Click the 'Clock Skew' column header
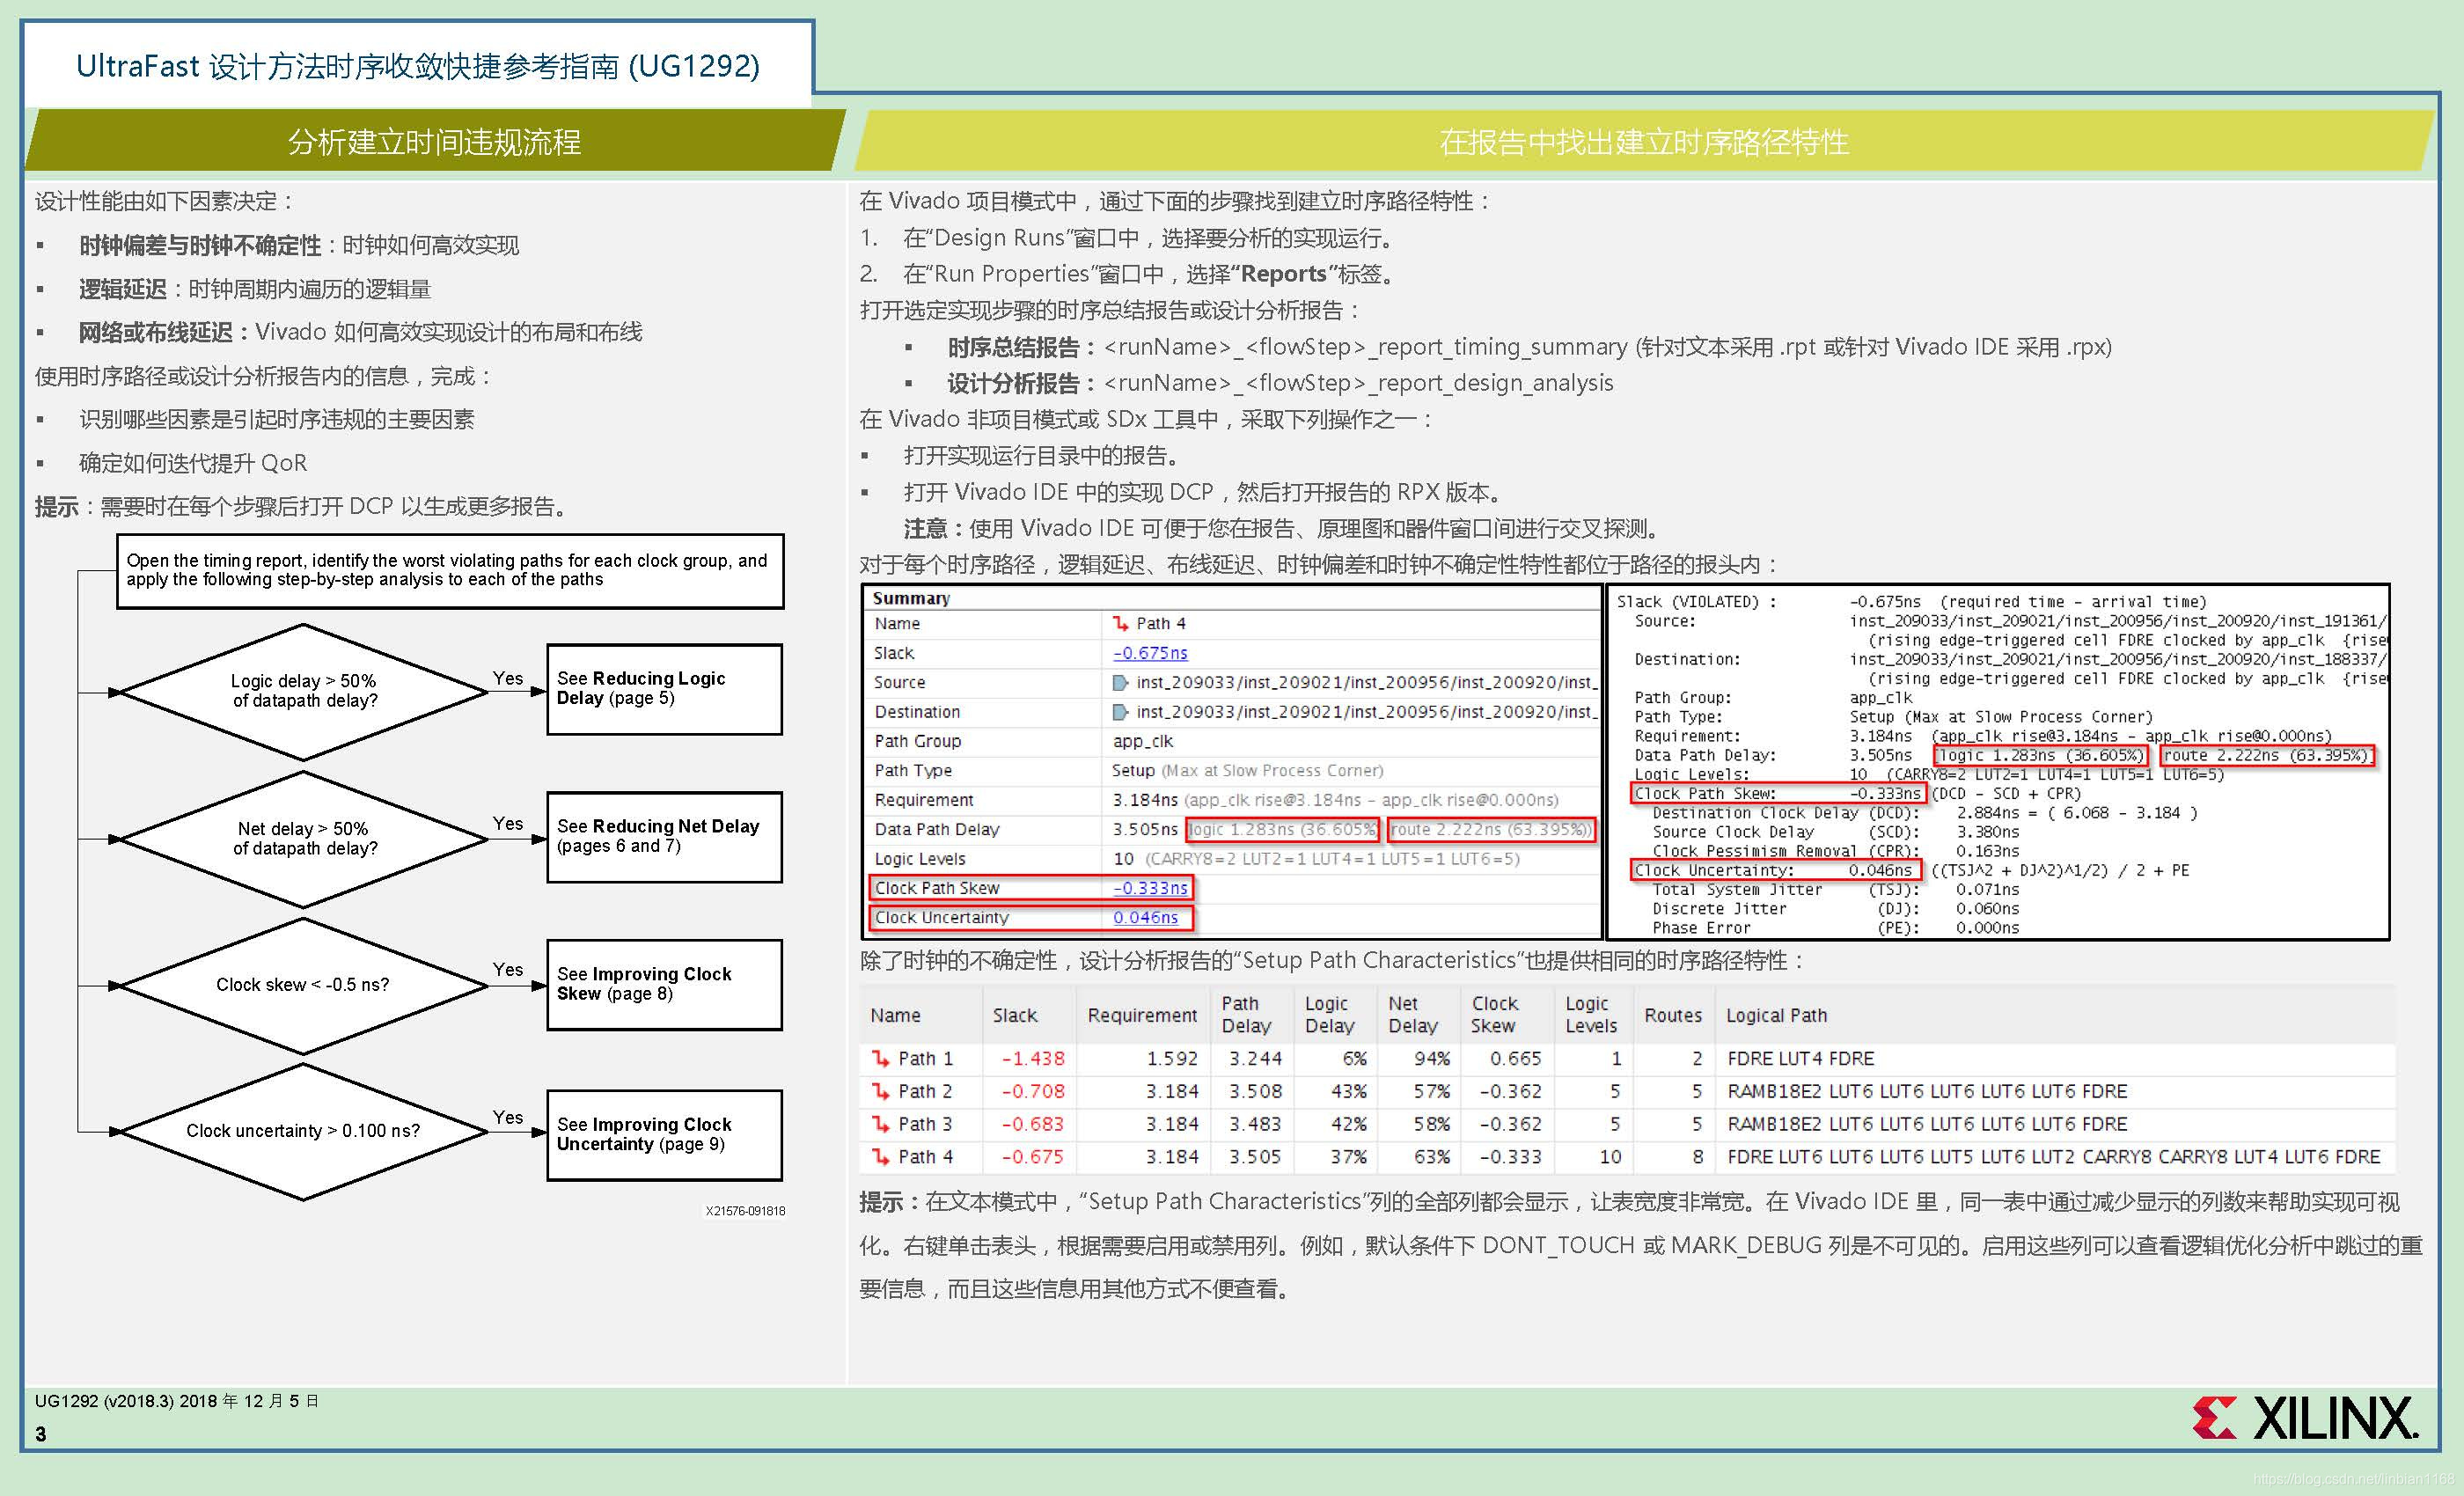The width and height of the screenshot is (2464, 1496). tap(1495, 1014)
